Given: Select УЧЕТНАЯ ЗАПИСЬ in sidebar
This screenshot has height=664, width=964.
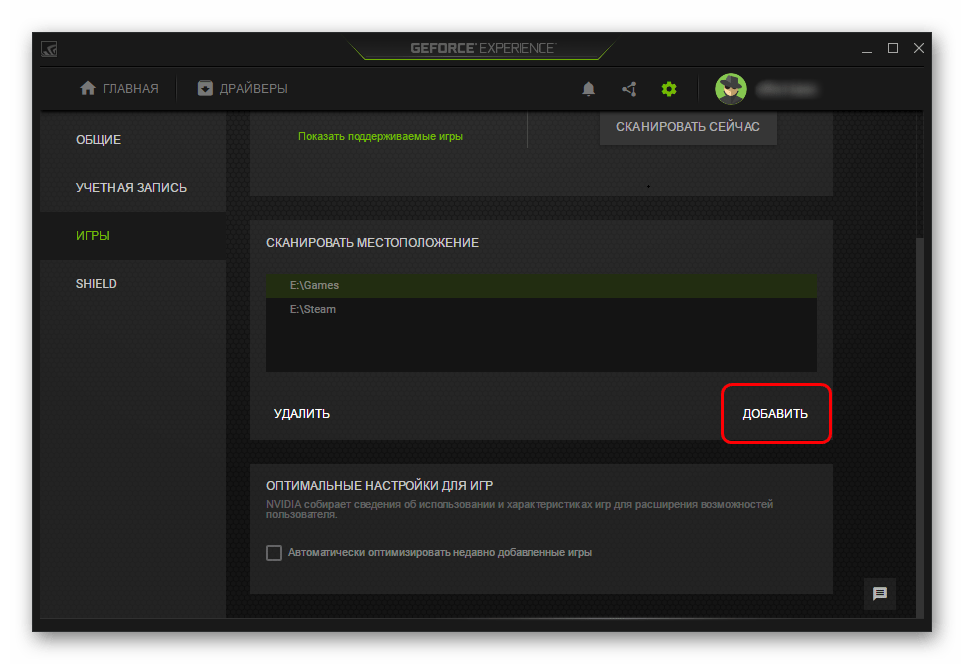Looking at the screenshot, I should pos(133,188).
